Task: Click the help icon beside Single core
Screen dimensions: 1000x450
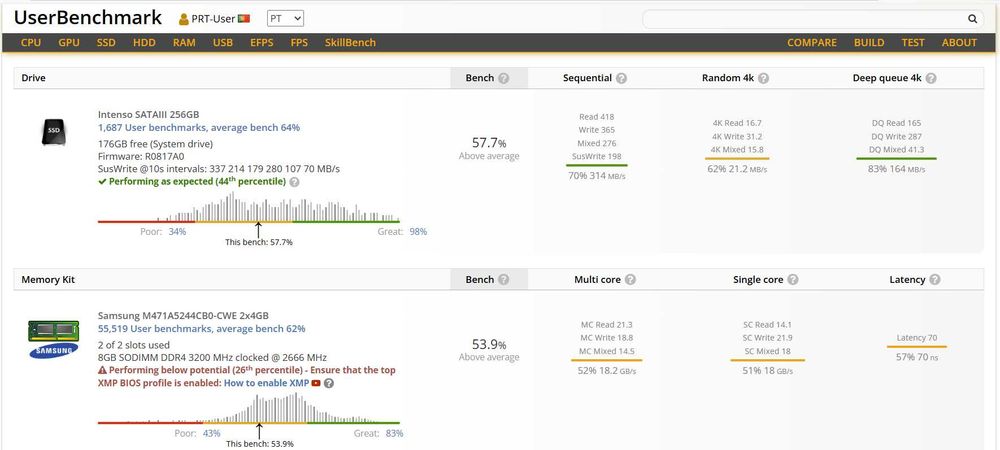Action: click(x=792, y=280)
